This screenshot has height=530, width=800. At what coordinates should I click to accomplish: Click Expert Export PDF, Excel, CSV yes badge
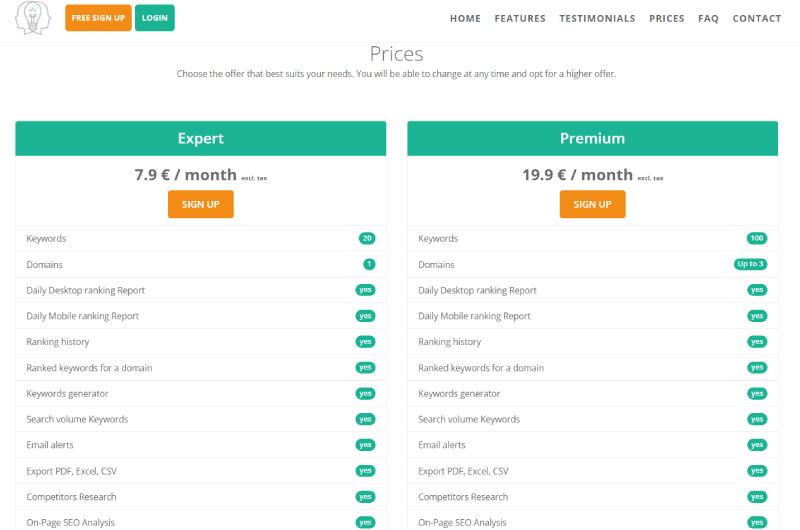[x=365, y=471]
